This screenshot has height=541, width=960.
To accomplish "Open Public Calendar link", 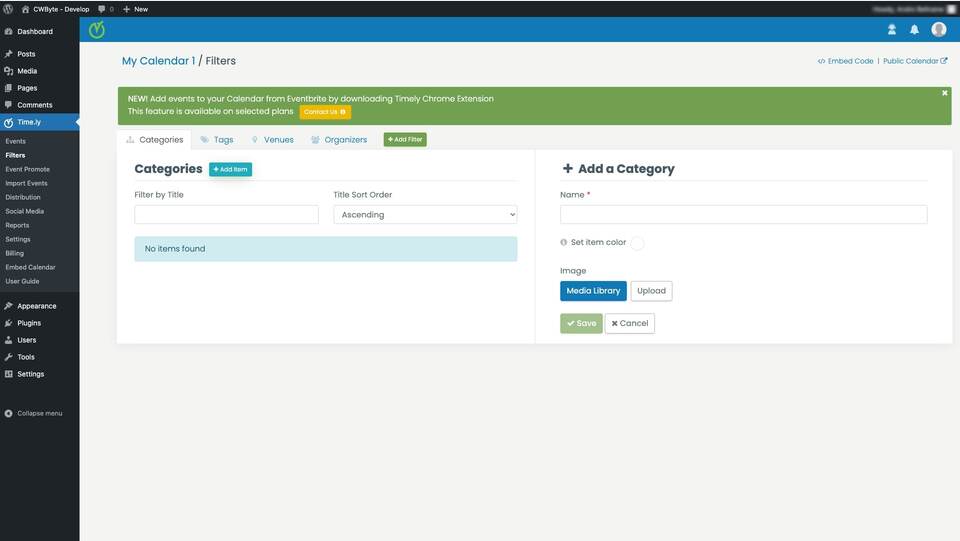I will pyautogui.click(x=915, y=61).
